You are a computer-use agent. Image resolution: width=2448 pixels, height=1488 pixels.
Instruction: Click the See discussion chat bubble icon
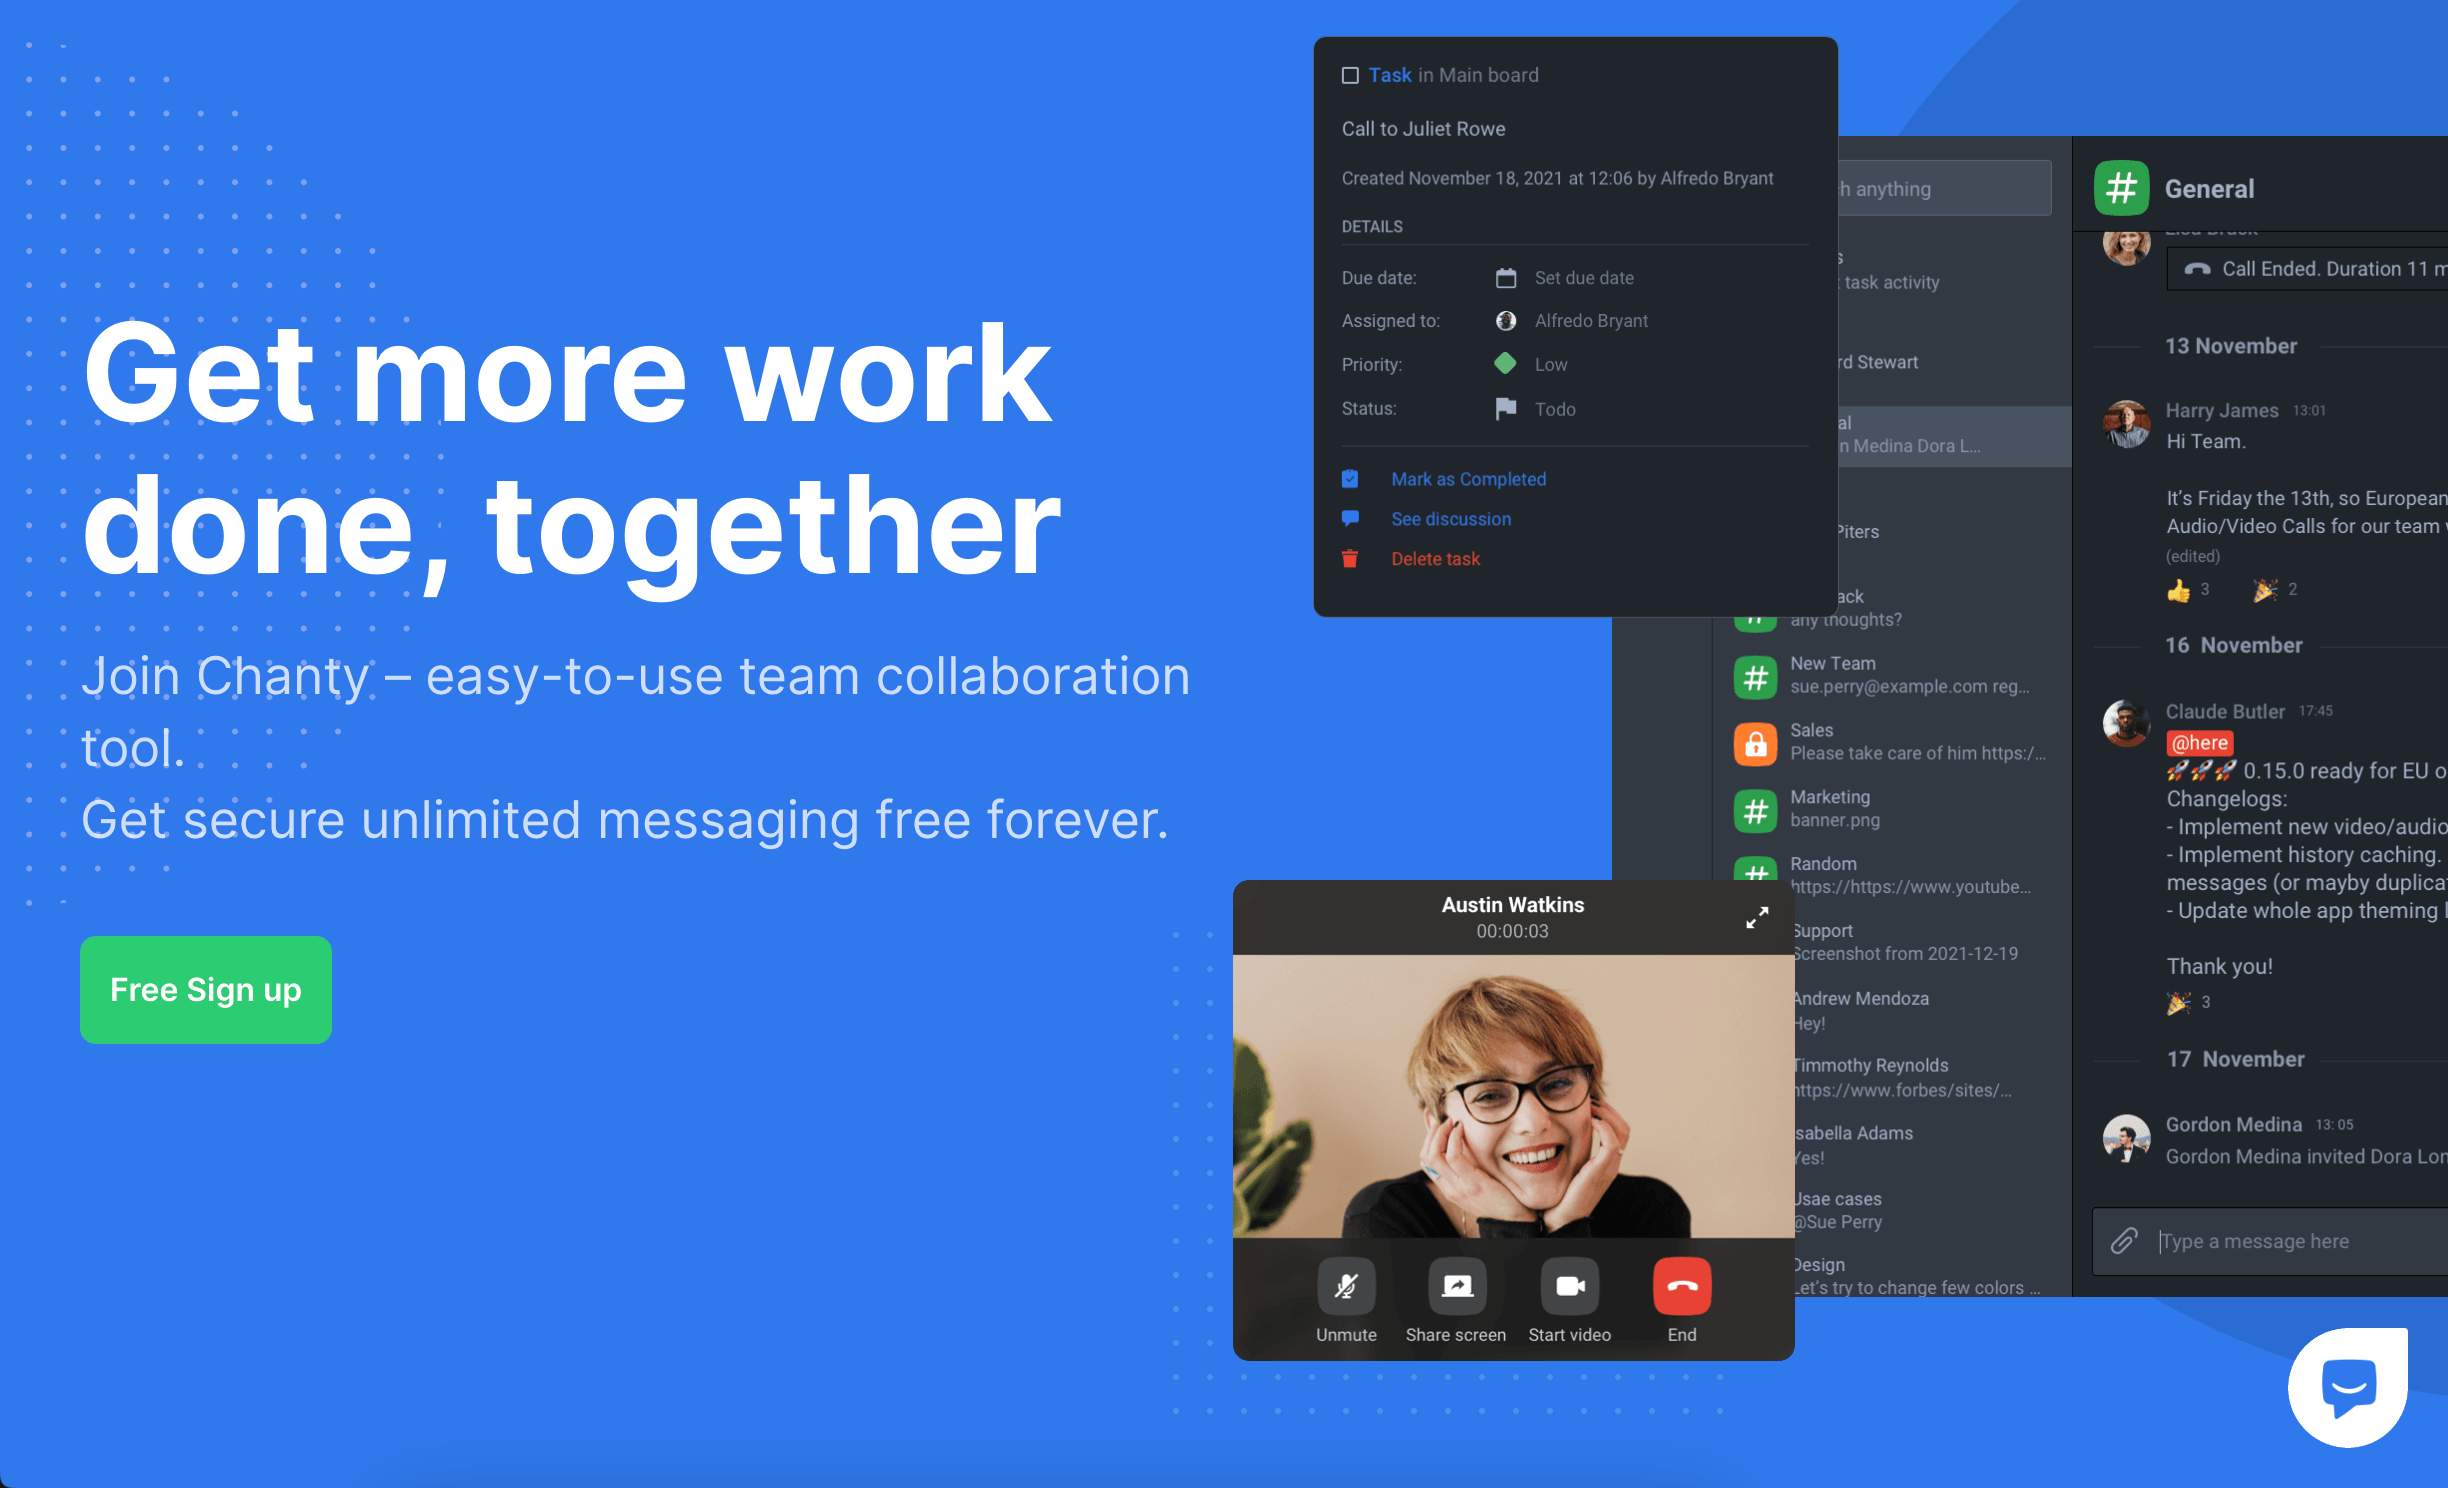coord(1350,518)
